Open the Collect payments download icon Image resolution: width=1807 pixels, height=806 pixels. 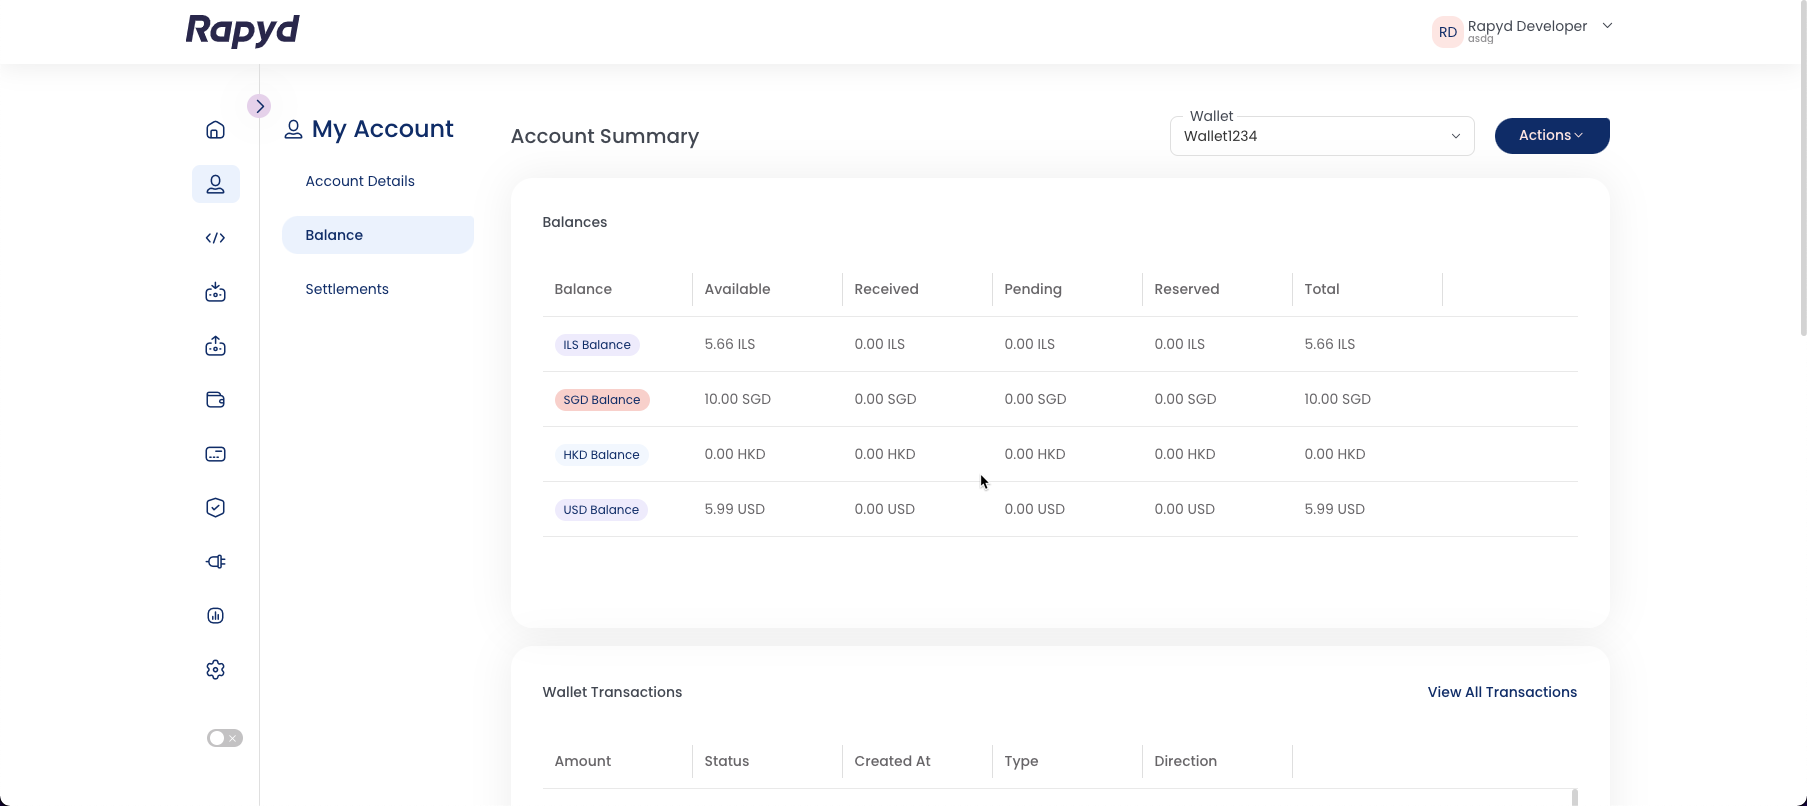[215, 292]
